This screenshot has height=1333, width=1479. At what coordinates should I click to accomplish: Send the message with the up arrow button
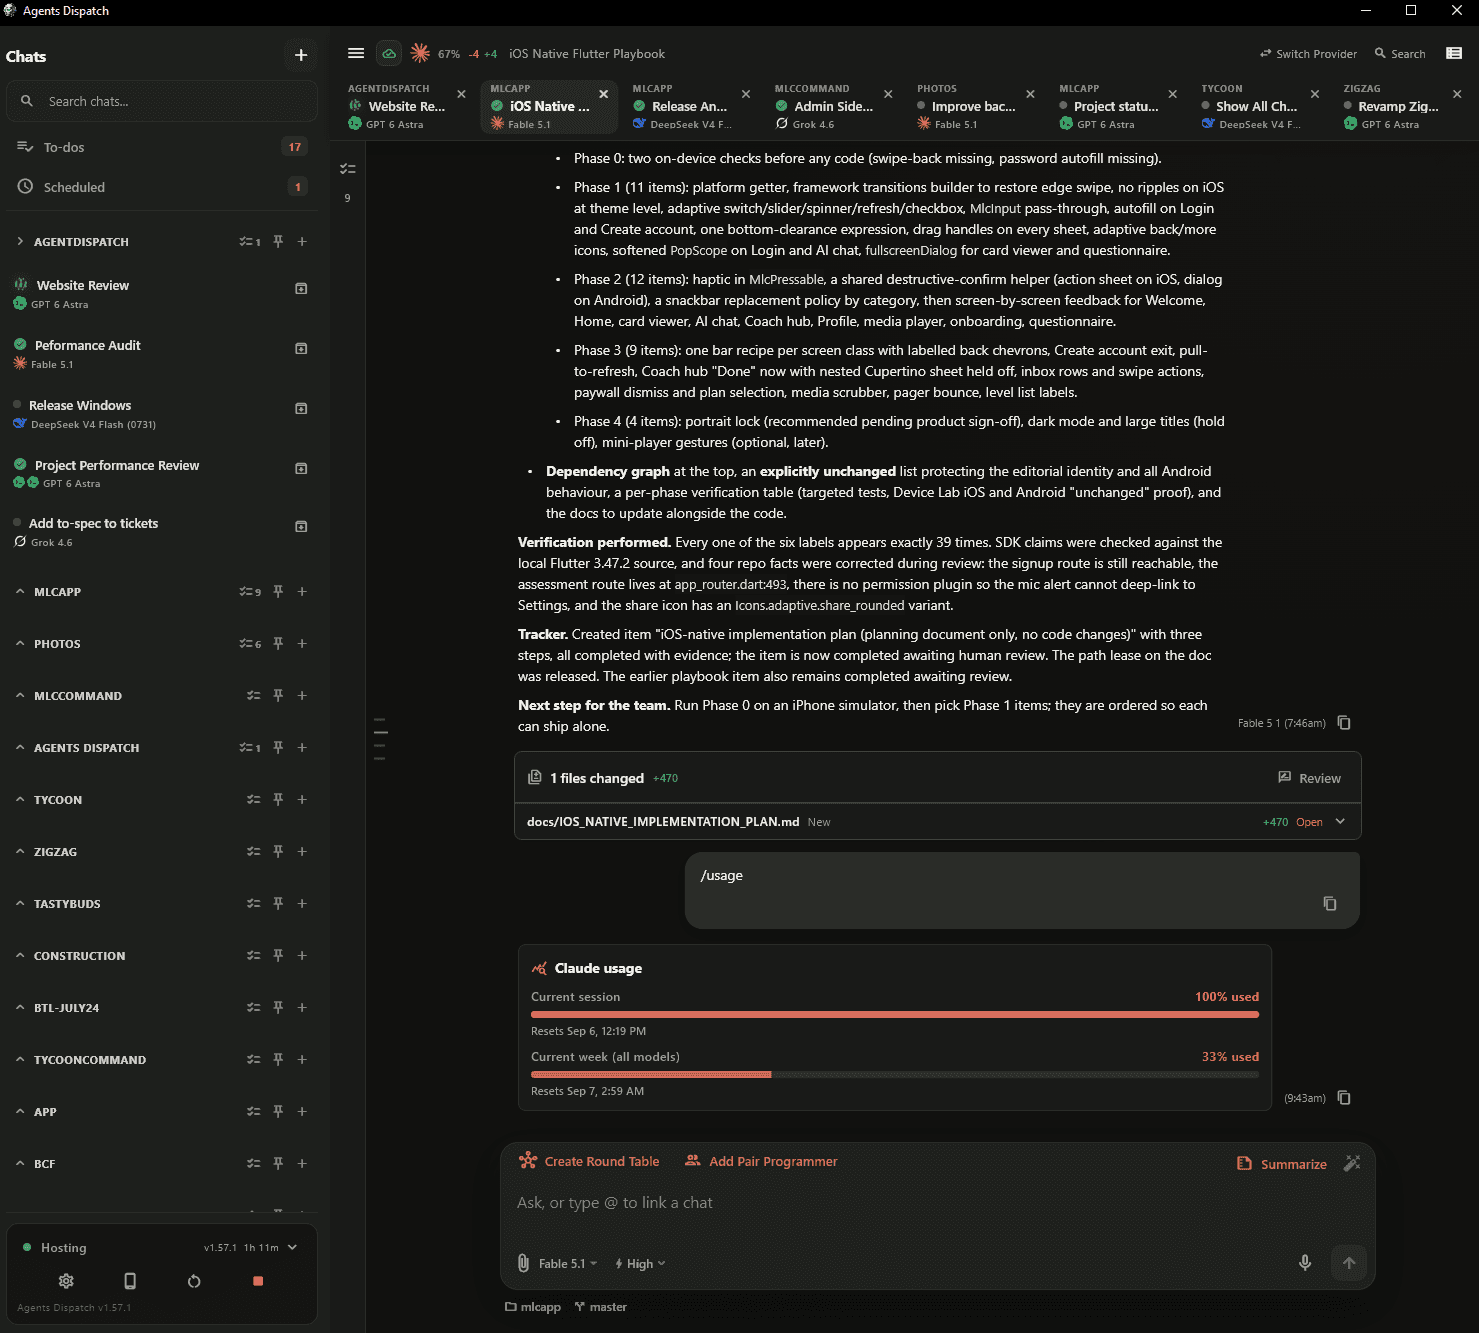pos(1349,1263)
